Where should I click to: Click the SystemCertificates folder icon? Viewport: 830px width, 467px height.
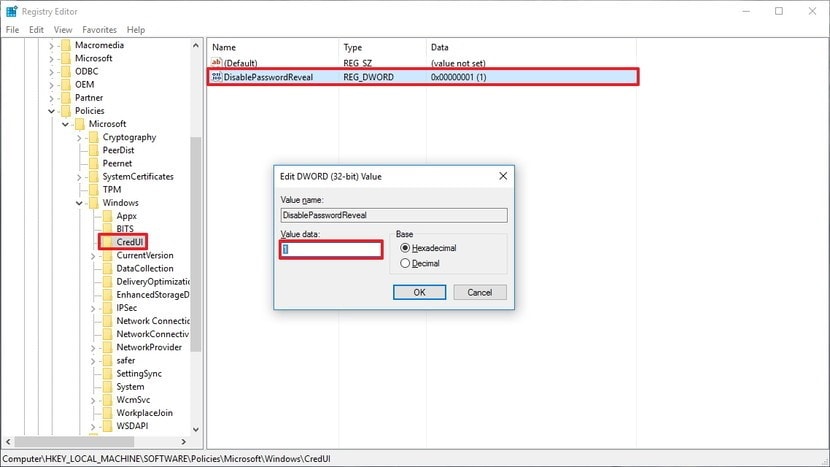pos(94,177)
